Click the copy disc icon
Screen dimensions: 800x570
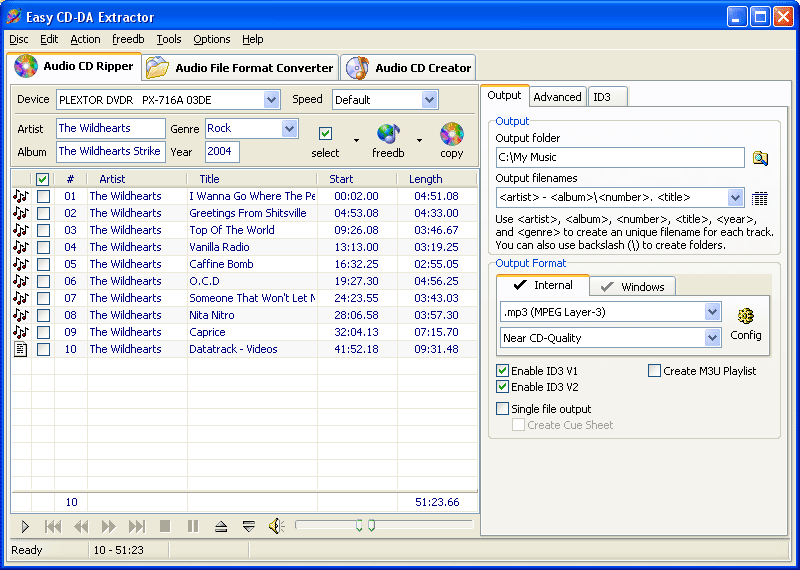click(452, 134)
